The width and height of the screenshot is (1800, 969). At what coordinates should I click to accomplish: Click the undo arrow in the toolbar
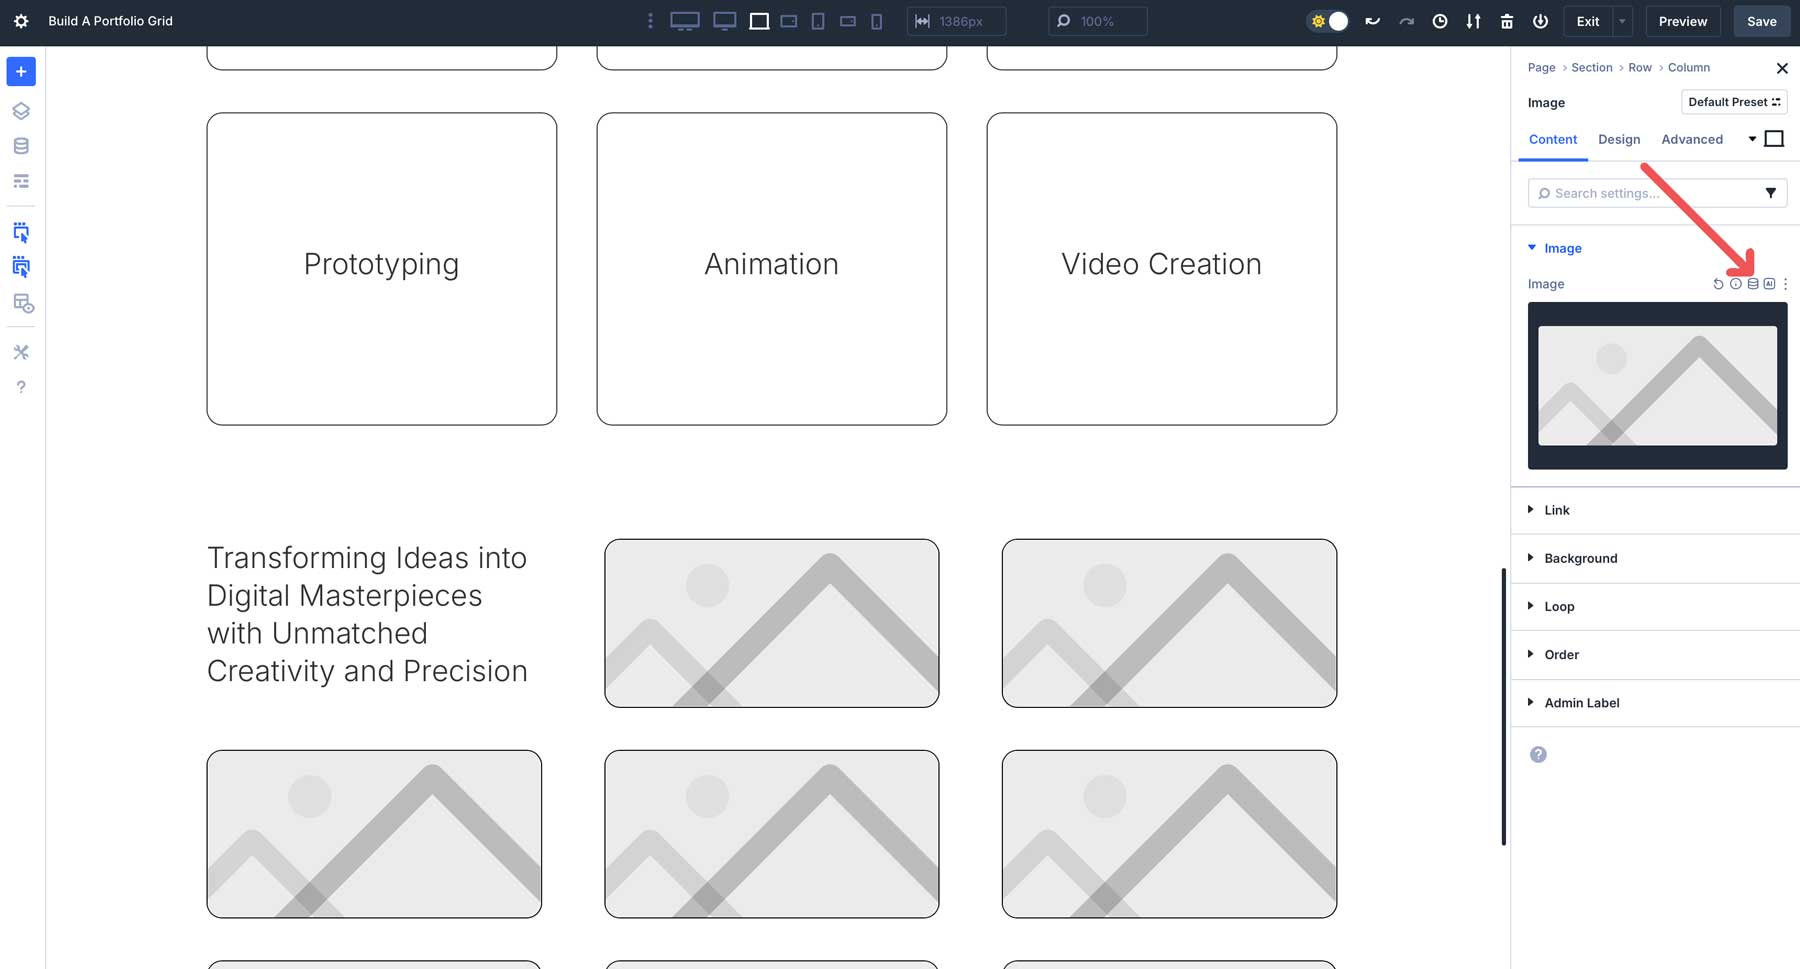(x=1372, y=21)
